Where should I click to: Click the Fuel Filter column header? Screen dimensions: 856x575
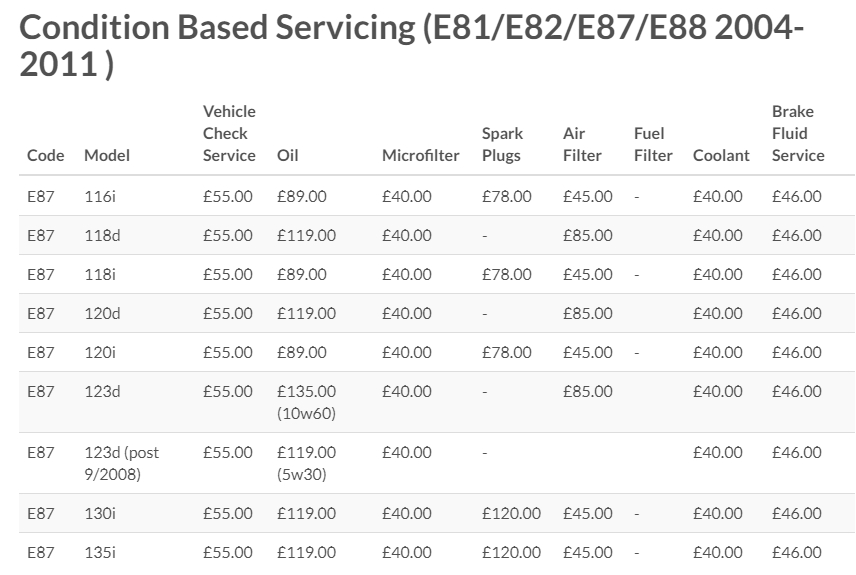click(x=653, y=144)
